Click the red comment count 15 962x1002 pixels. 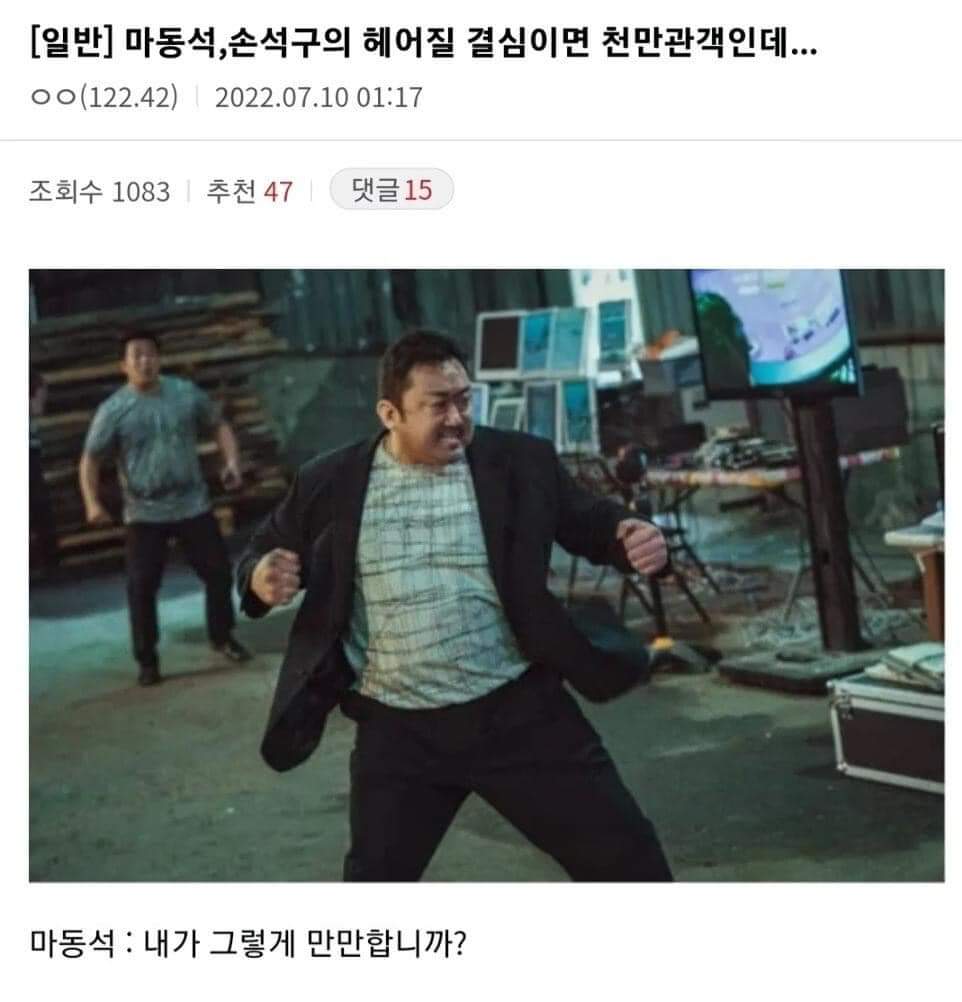pos(418,190)
